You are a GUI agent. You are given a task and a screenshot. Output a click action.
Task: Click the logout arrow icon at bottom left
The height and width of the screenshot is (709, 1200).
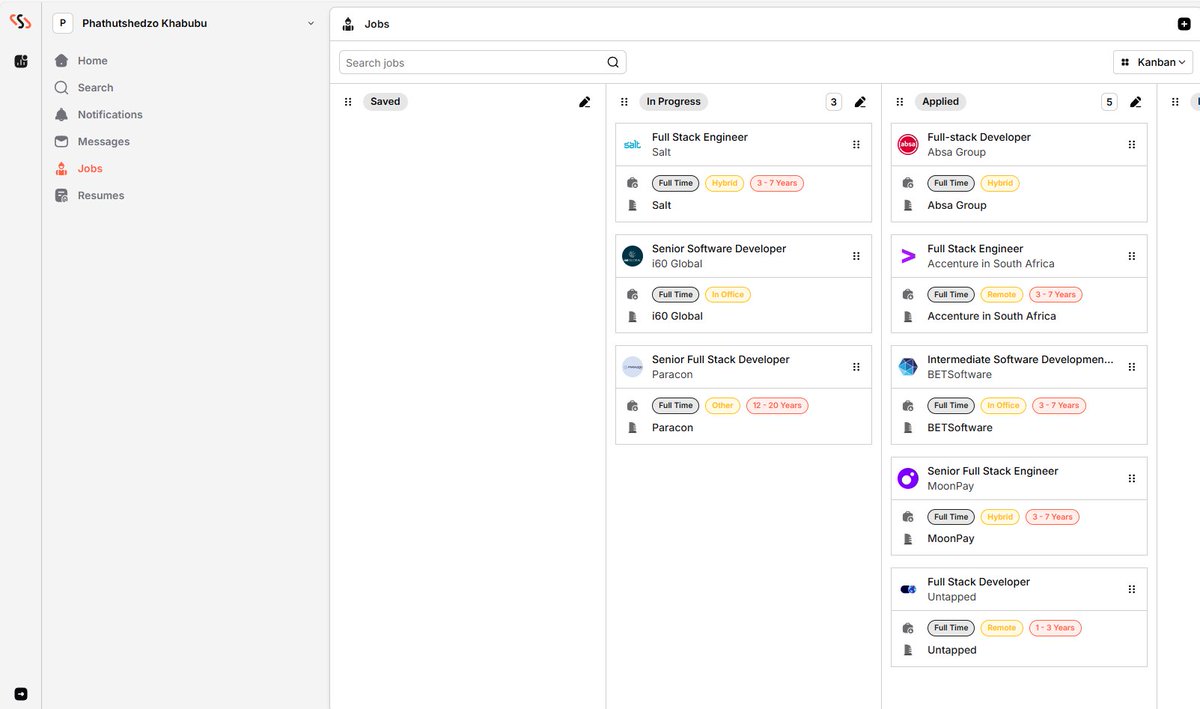coord(21,693)
